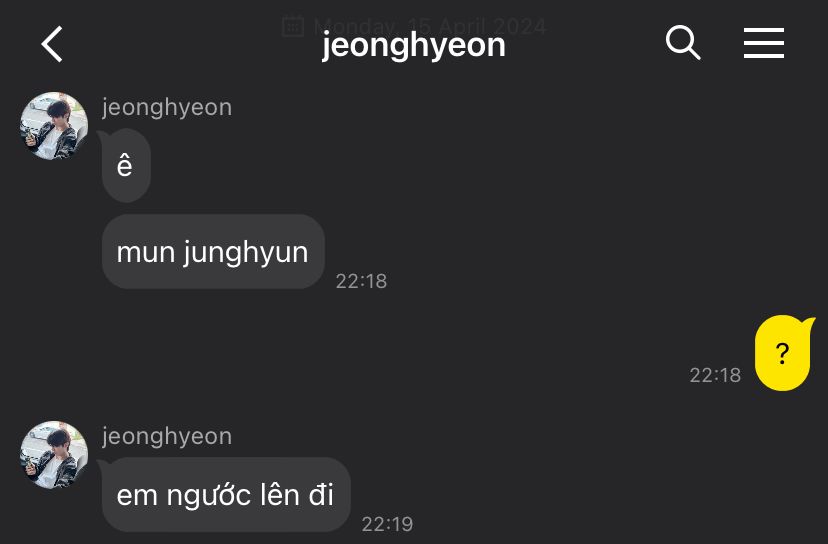Tap the sender name above last message
The image size is (828, 544).
click(x=167, y=437)
